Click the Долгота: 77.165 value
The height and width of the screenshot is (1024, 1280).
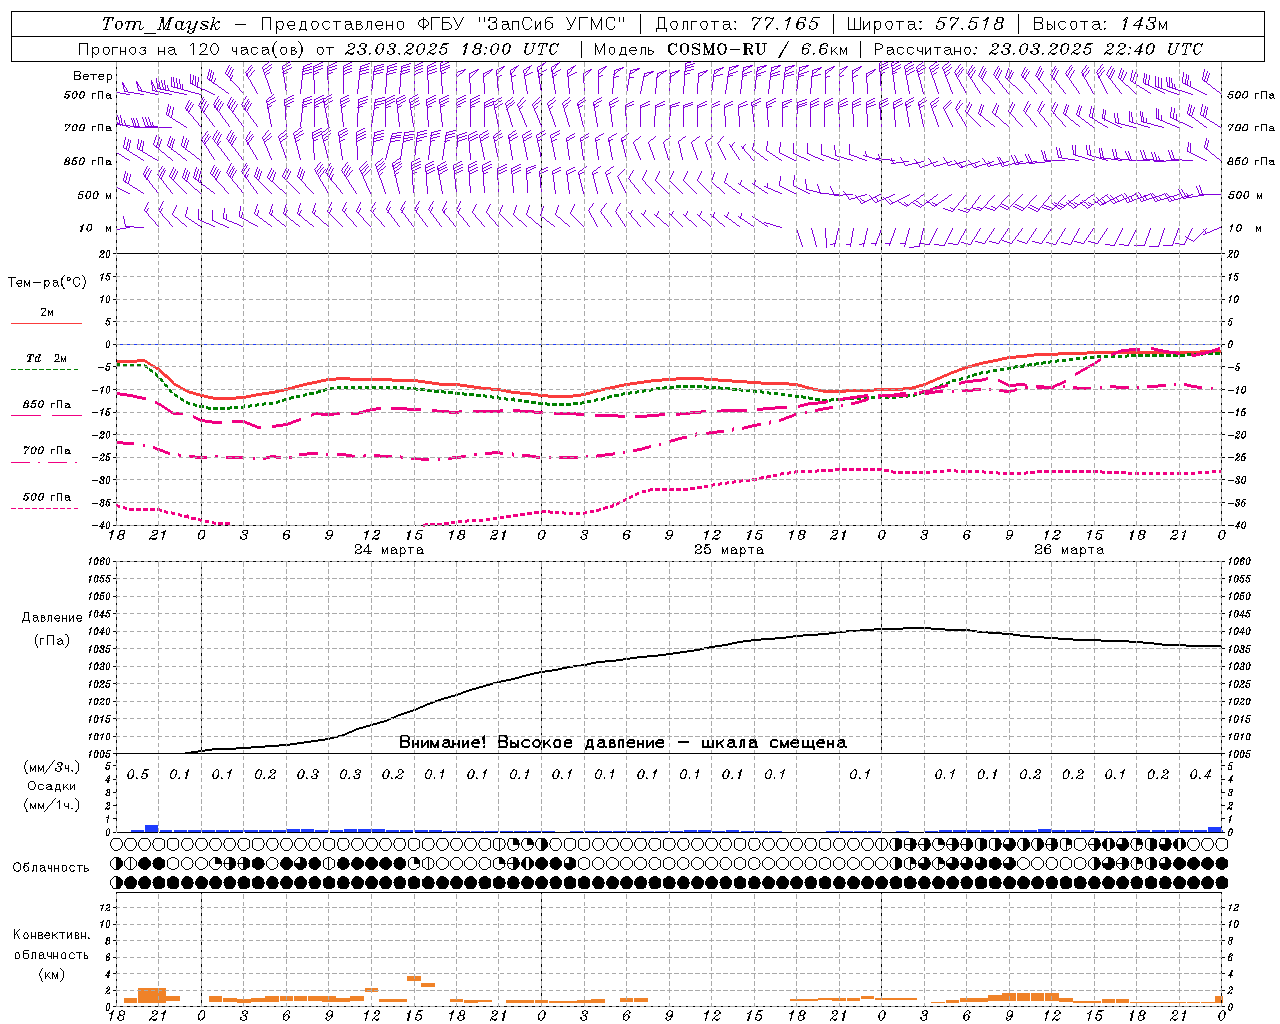click(737, 24)
